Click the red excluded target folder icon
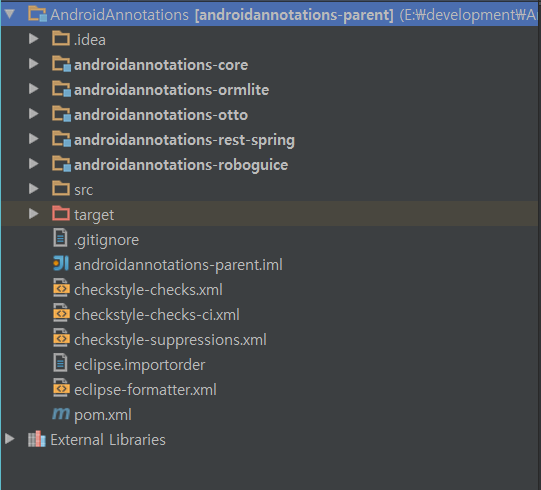 pos(61,213)
